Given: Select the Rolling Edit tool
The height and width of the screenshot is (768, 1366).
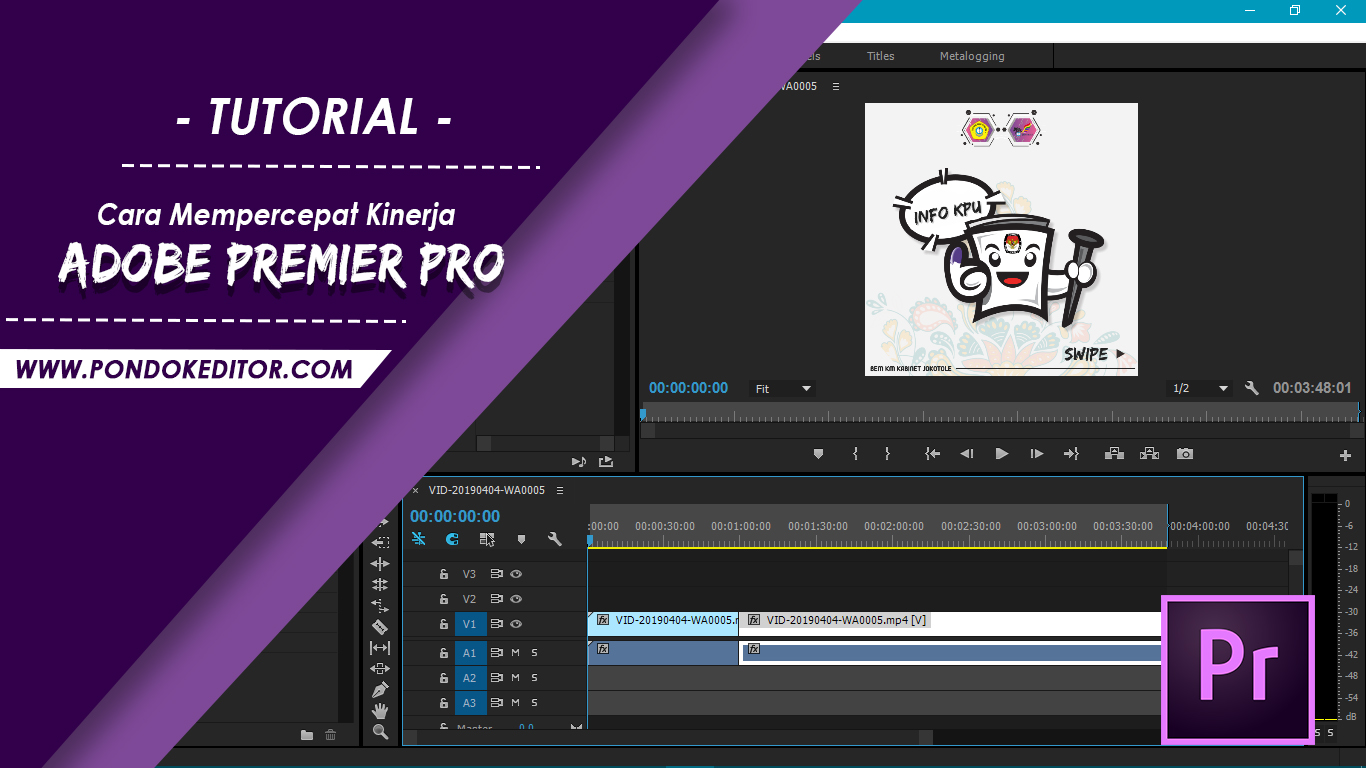Looking at the screenshot, I should (x=381, y=584).
